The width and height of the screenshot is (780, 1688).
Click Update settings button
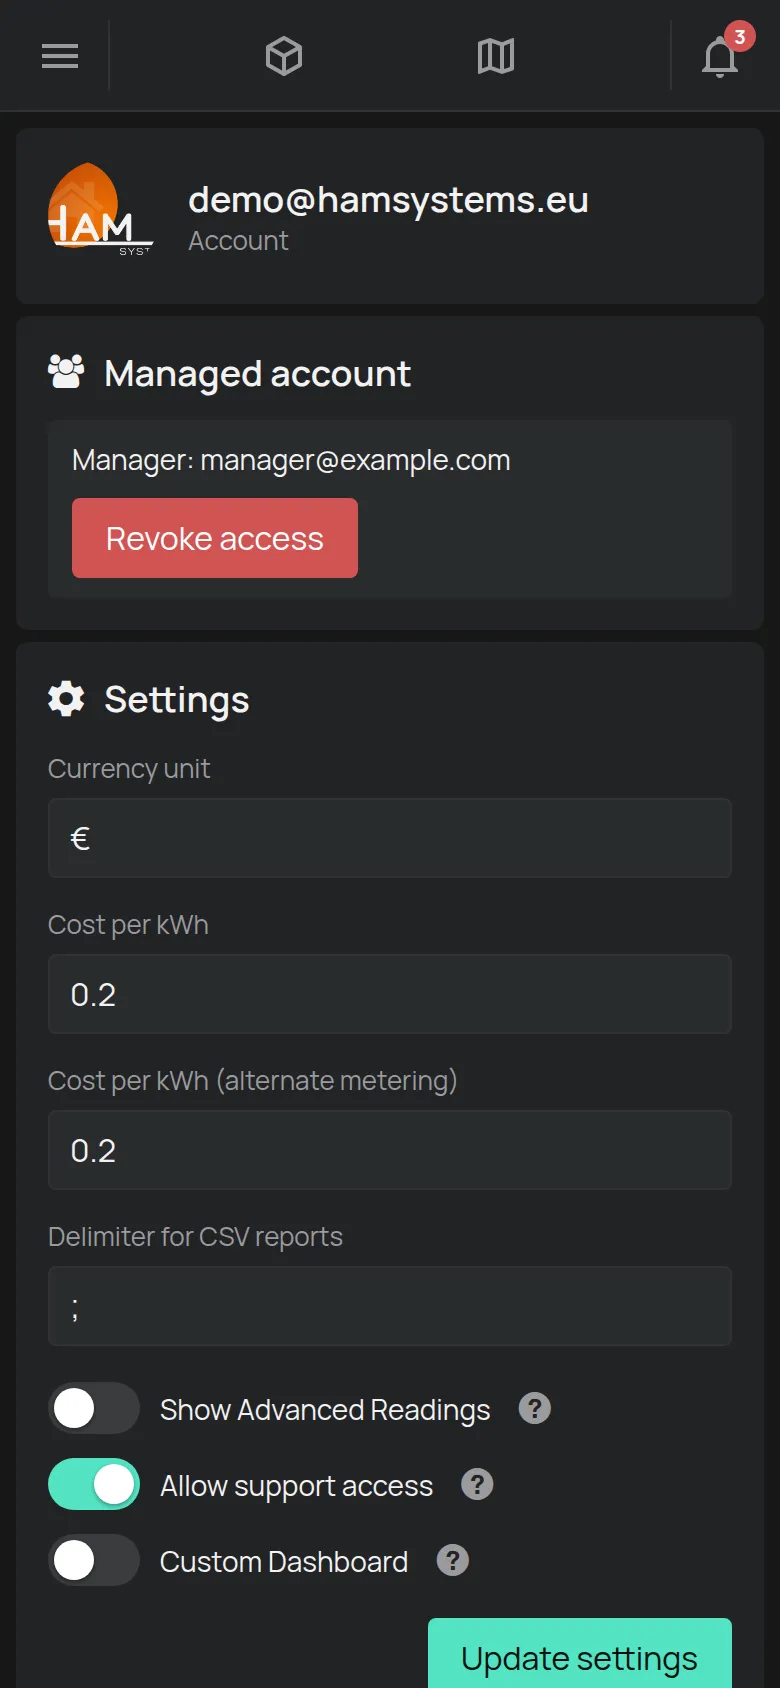coord(580,1654)
